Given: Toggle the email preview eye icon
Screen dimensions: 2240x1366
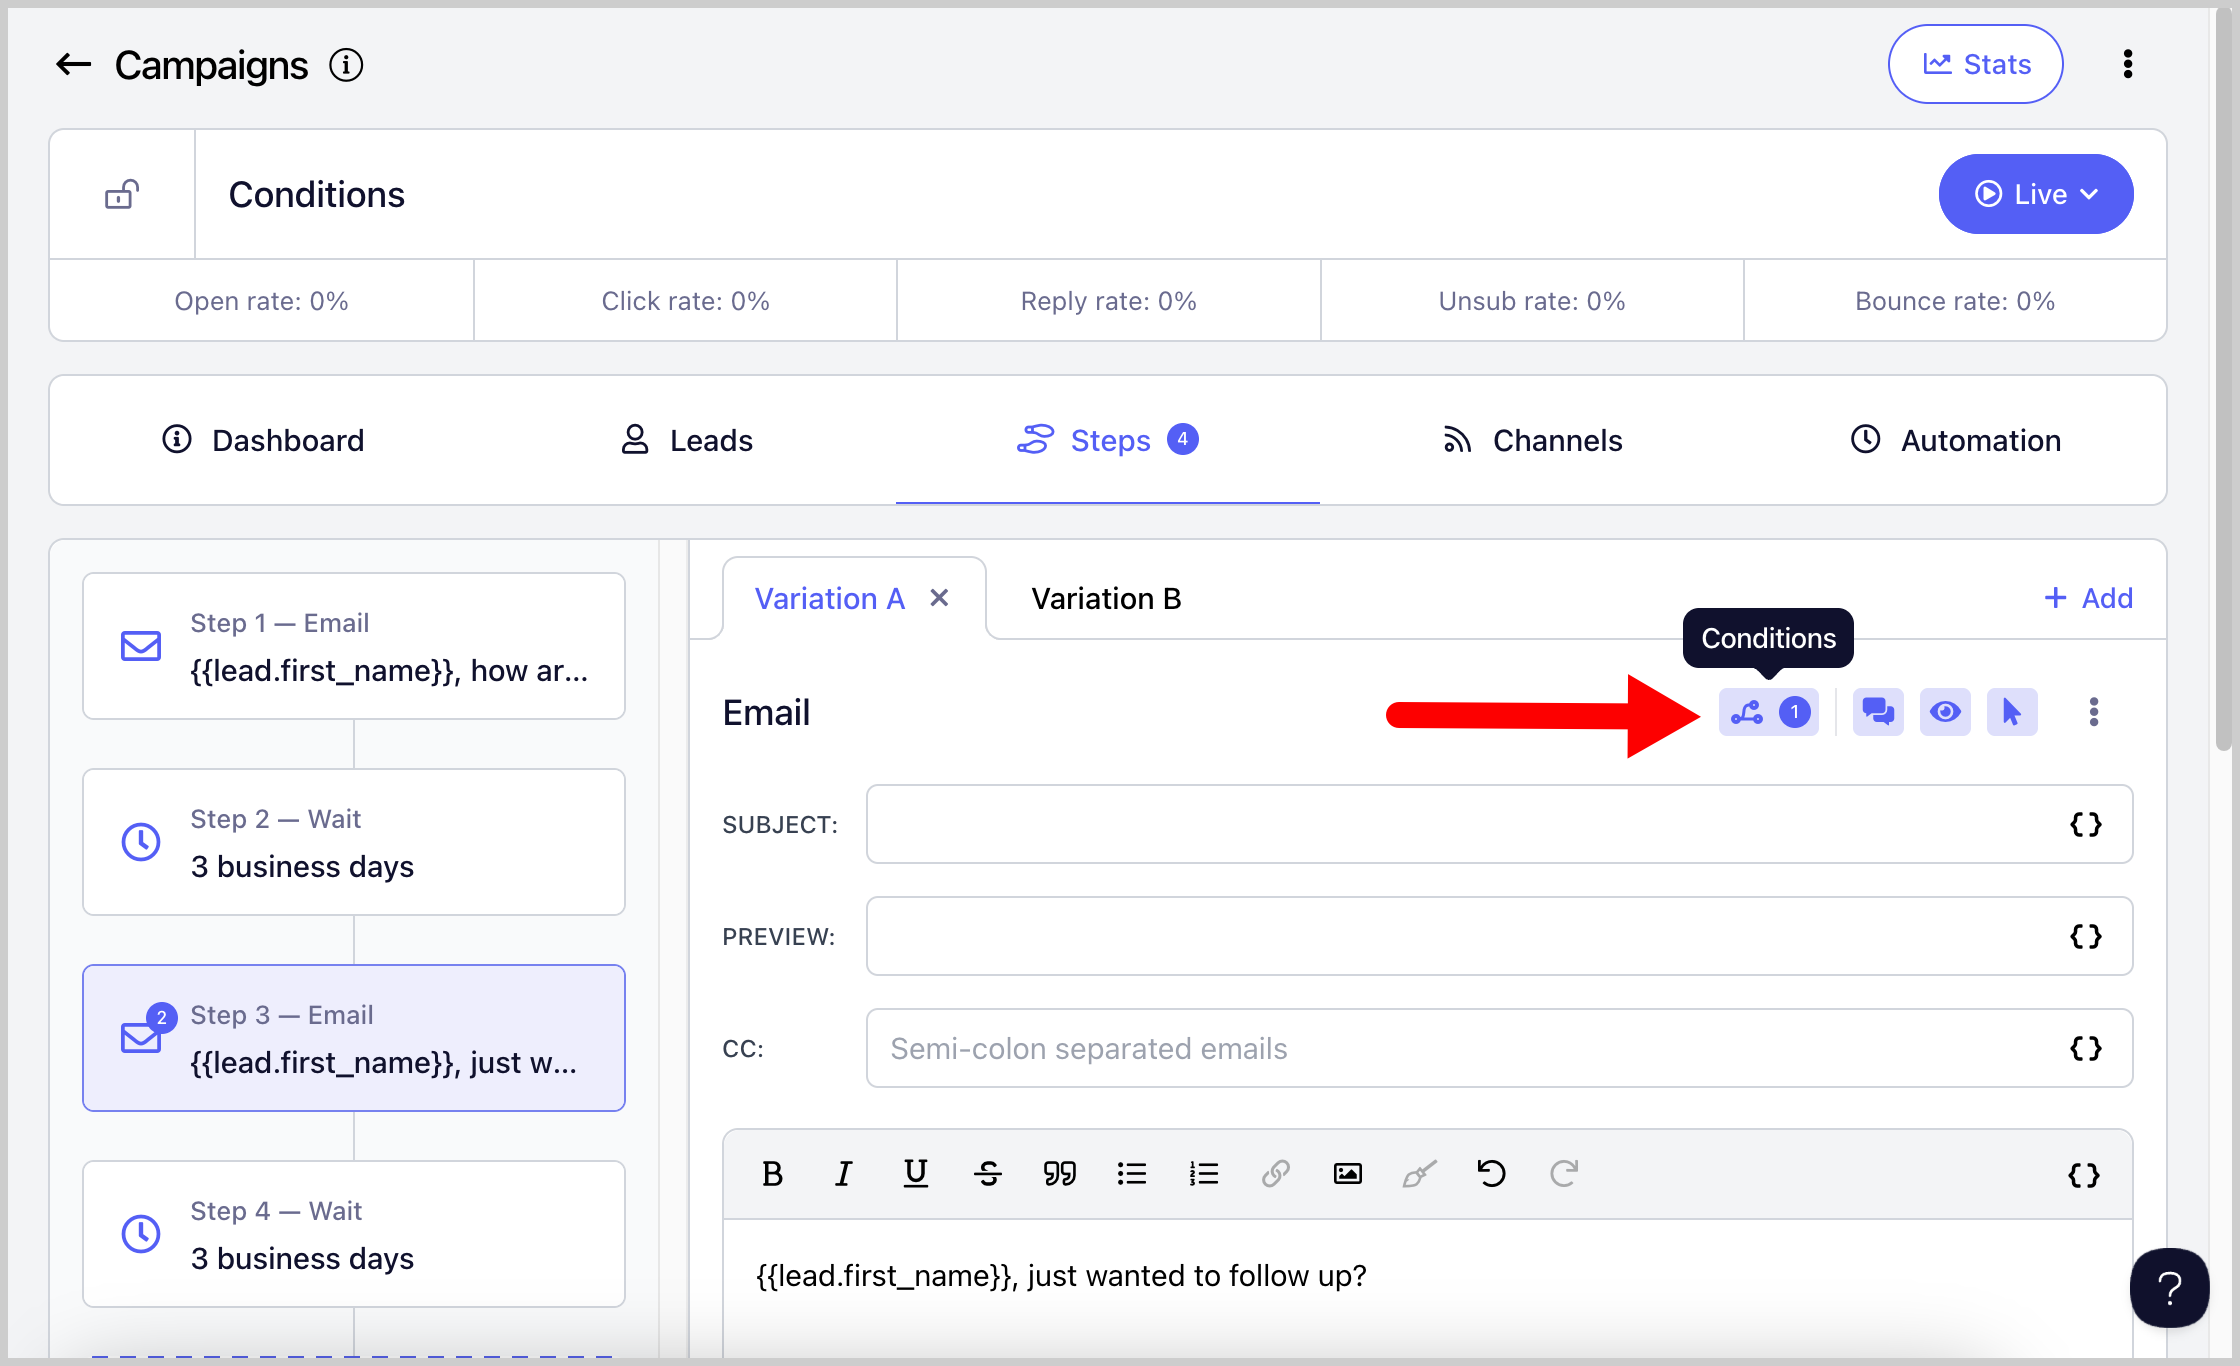Looking at the screenshot, I should [x=1944, y=712].
